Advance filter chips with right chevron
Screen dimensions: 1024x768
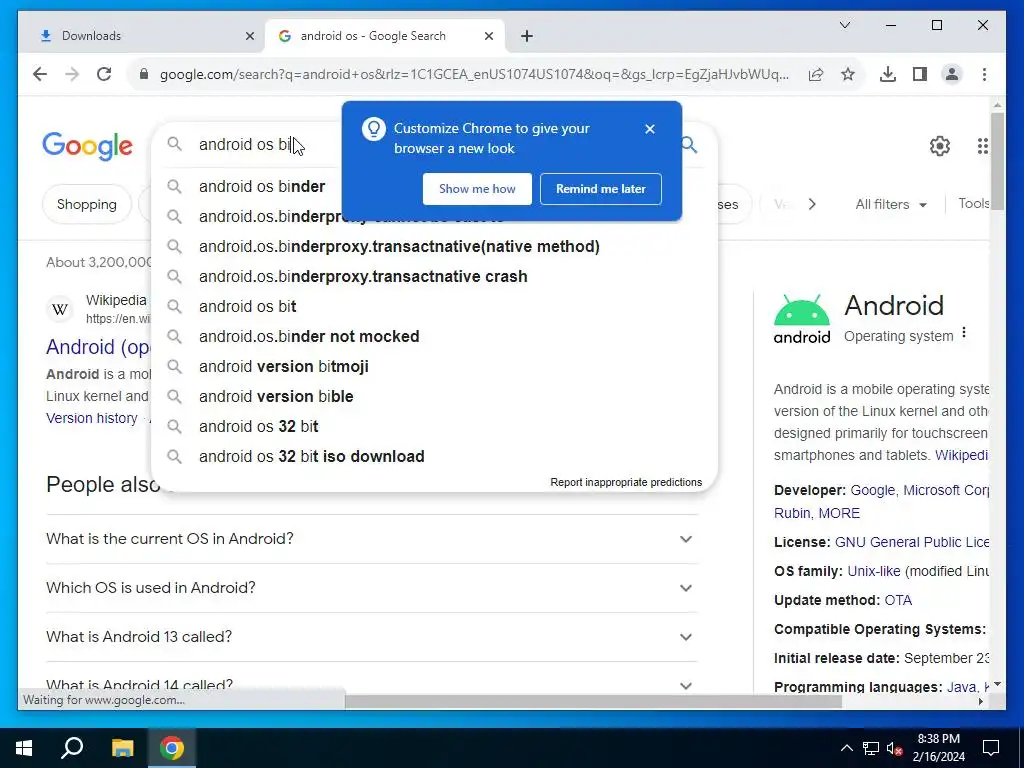812,204
